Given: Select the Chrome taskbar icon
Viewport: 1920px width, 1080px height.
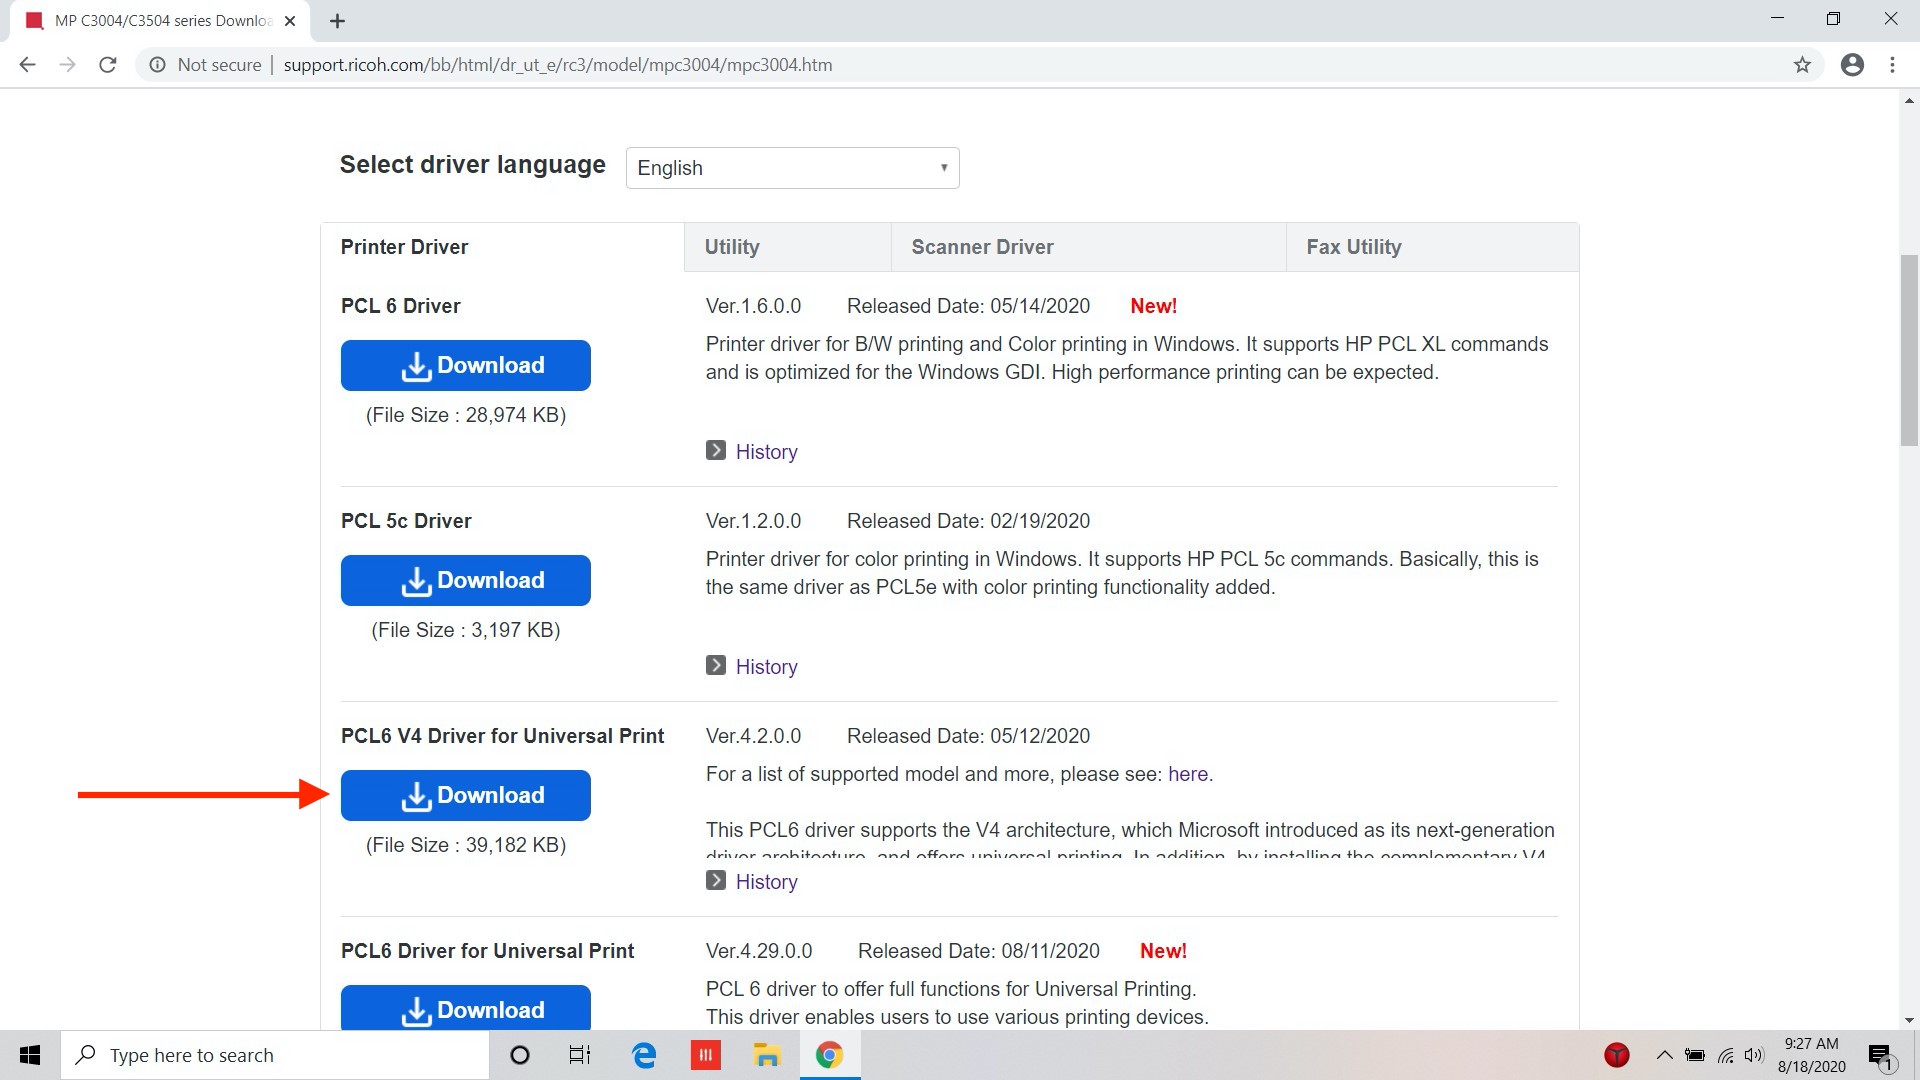Looking at the screenshot, I should (829, 1055).
